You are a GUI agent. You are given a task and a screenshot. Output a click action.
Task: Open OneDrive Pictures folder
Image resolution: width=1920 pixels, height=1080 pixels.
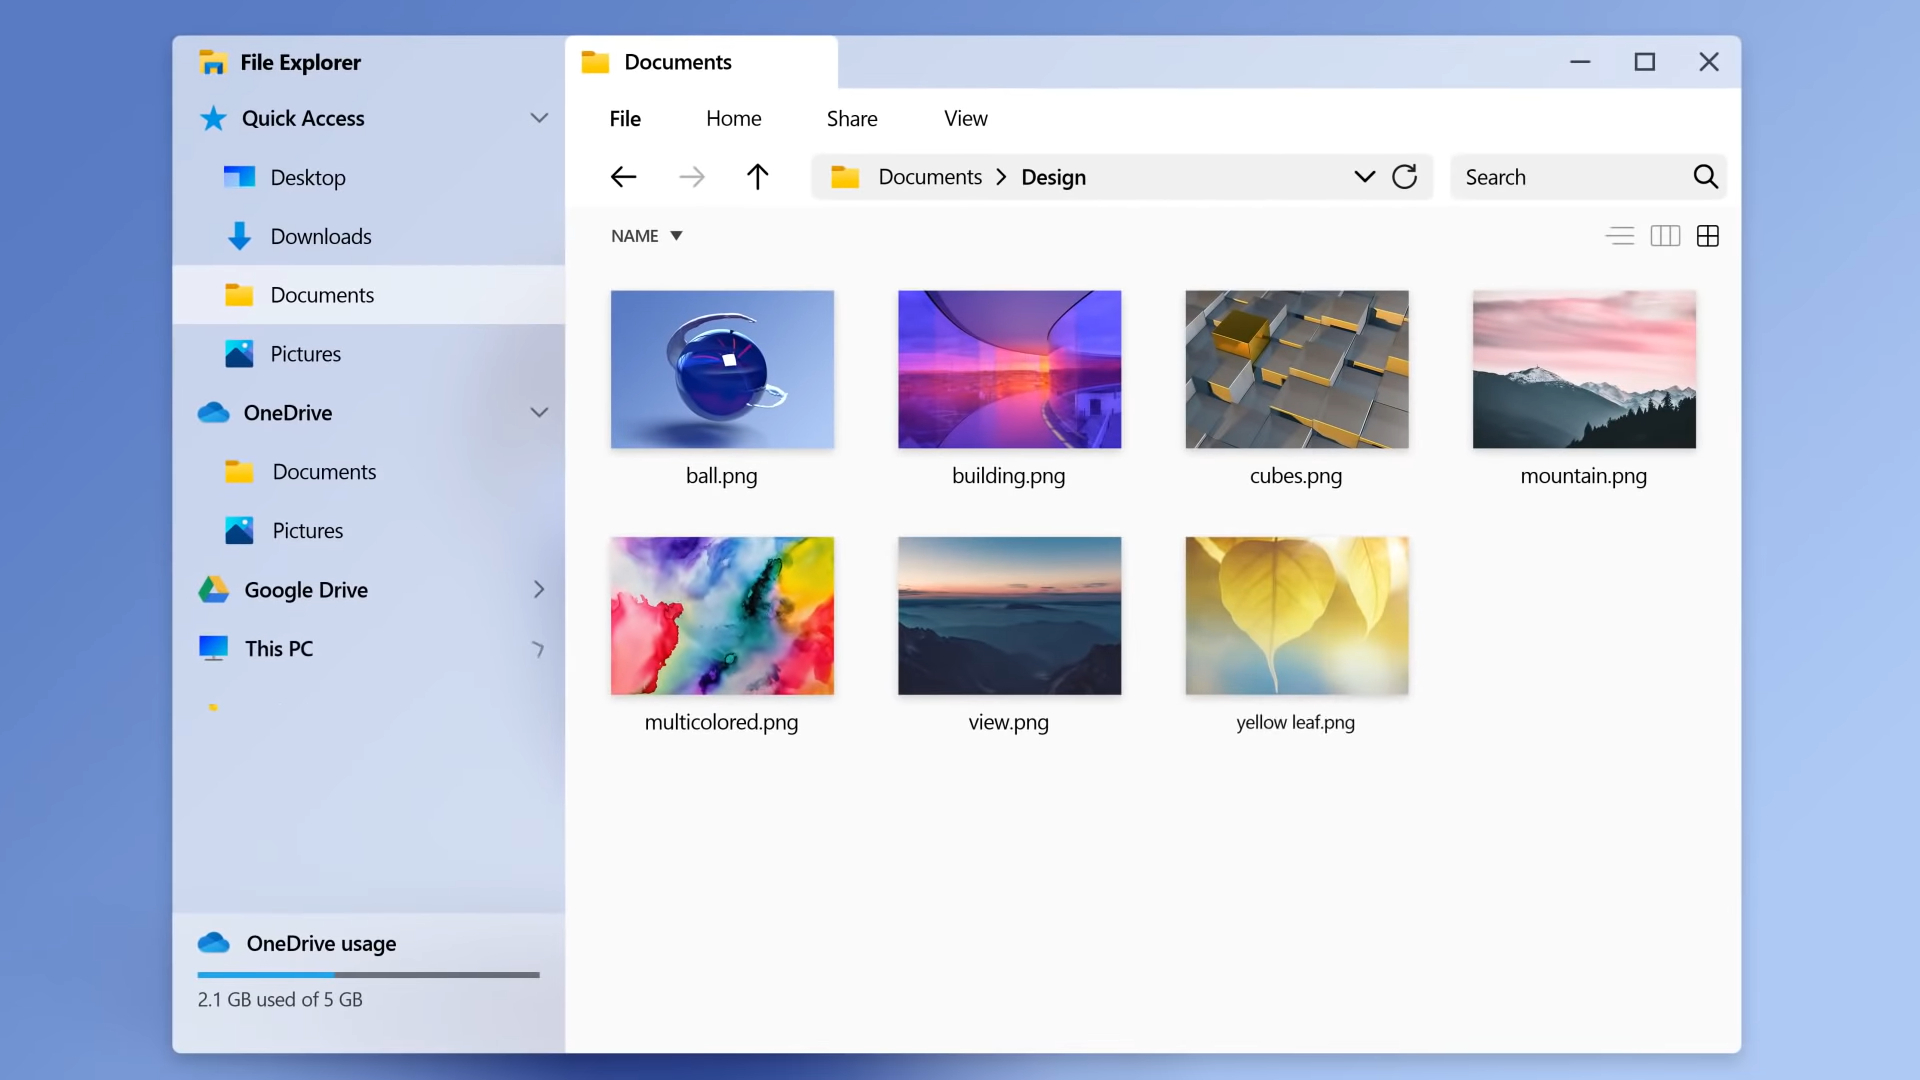pyautogui.click(x=307, y=531)
